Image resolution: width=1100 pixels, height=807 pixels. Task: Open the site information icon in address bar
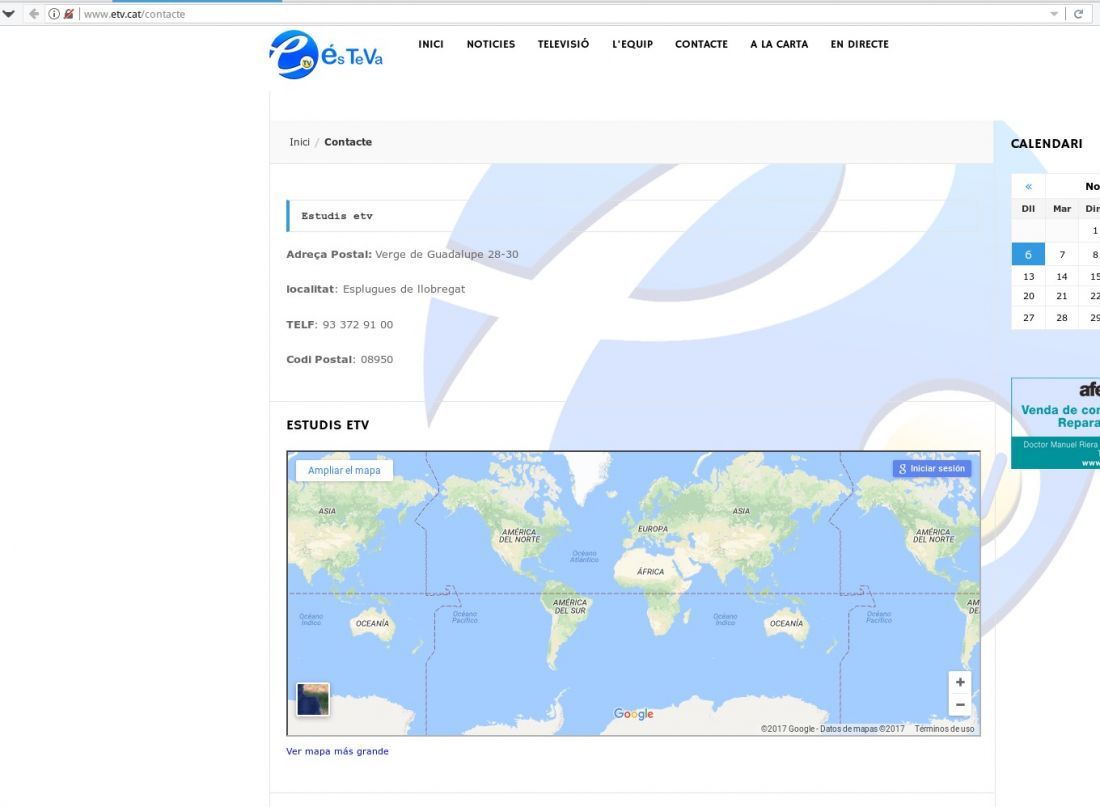(x=54, y=14)
